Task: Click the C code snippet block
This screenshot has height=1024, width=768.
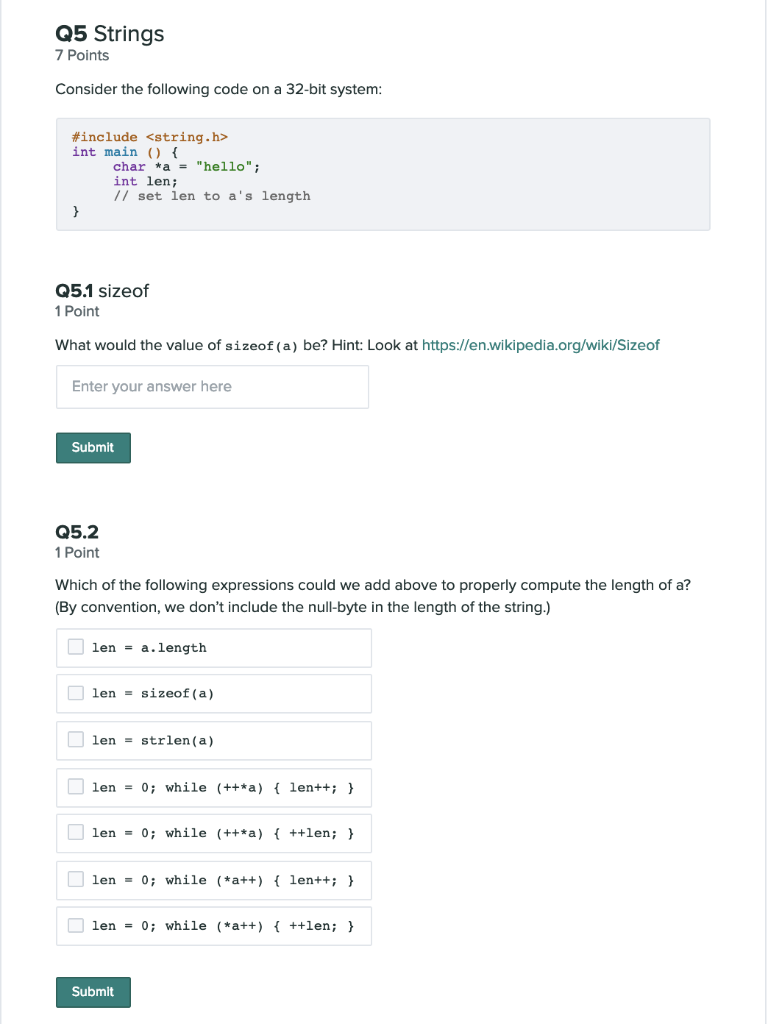Action: pyautogui.click(x=383, y=173)
